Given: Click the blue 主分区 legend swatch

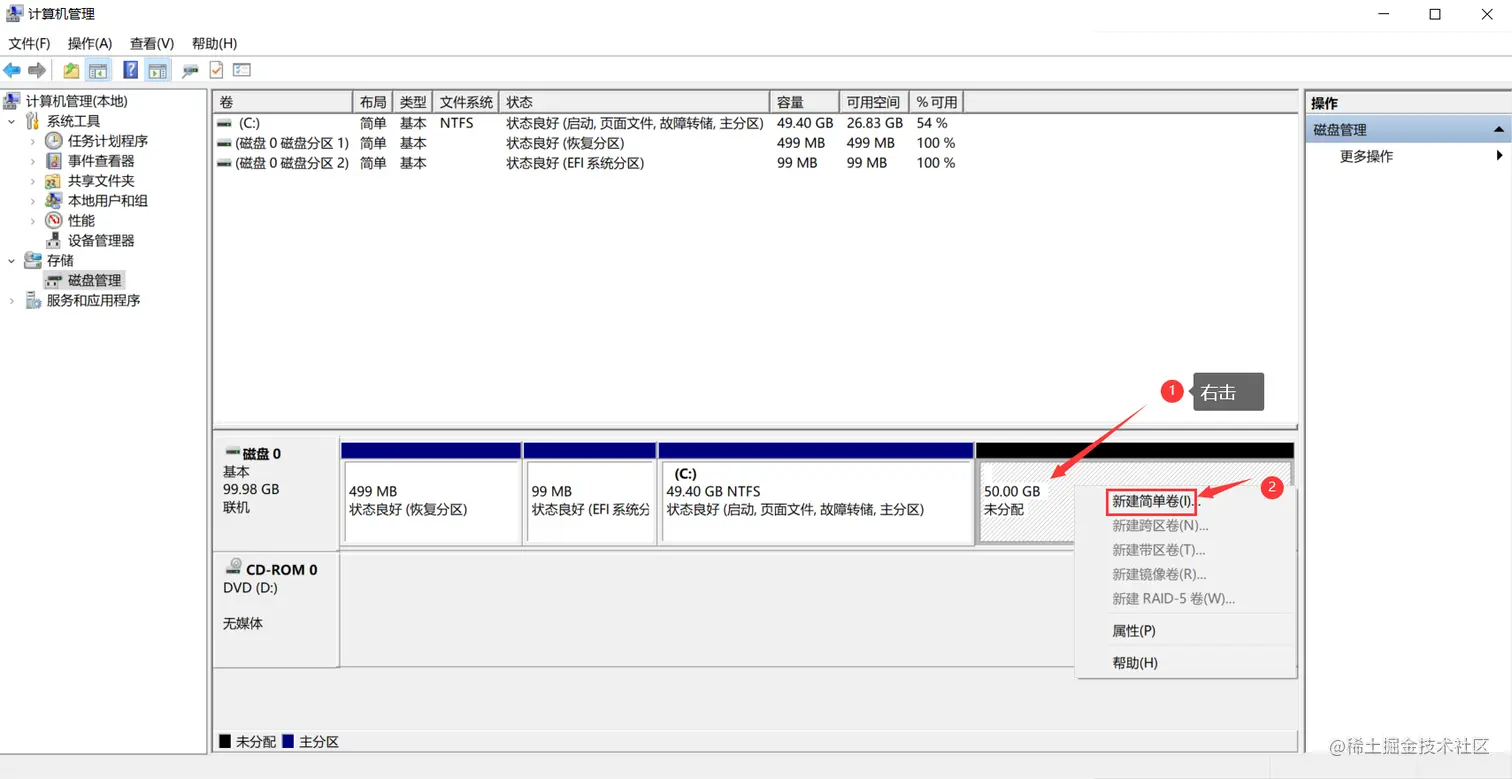Looking at the screenshot, I should point(288,742).
